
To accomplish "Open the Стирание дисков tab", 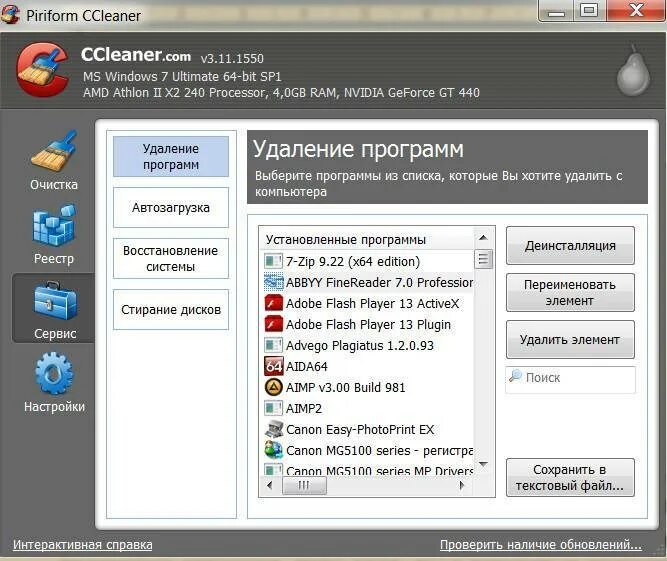I will click(171, 309).
